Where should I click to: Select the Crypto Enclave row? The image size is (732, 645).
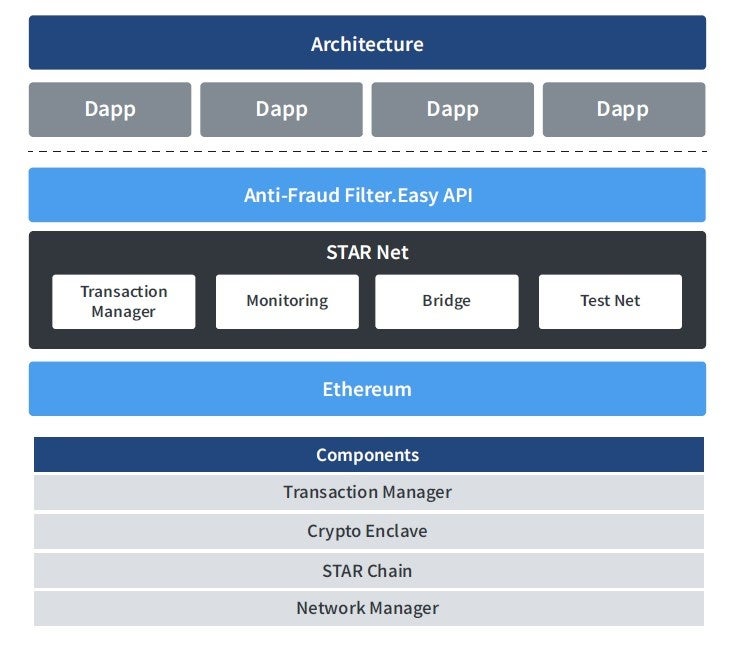click(x=369, y=532)
